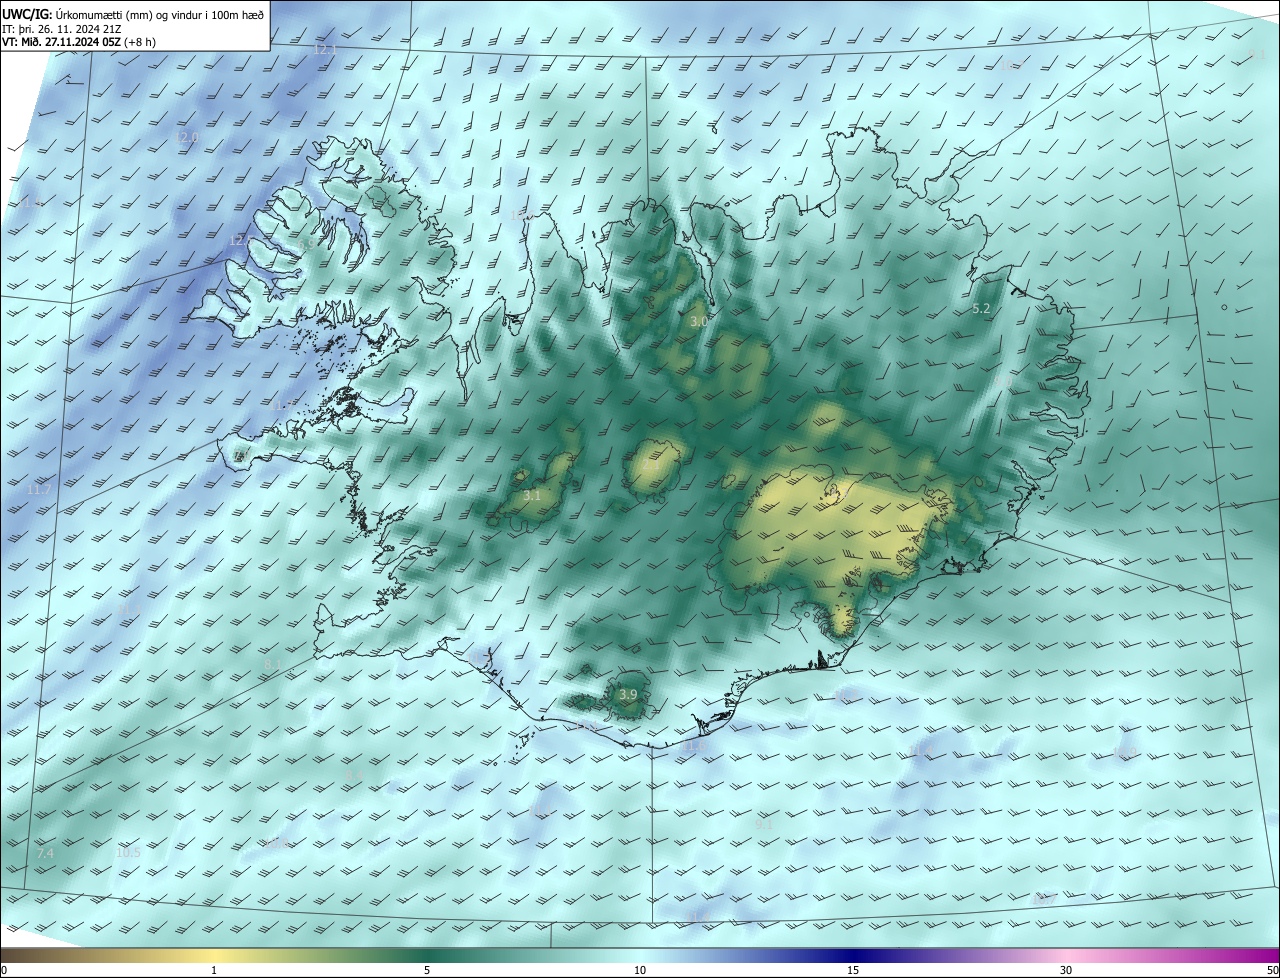This screenshot has height=978, width=1280.
Task: Click the 3.0 value on the map
Action: click(x=699, y=322)
